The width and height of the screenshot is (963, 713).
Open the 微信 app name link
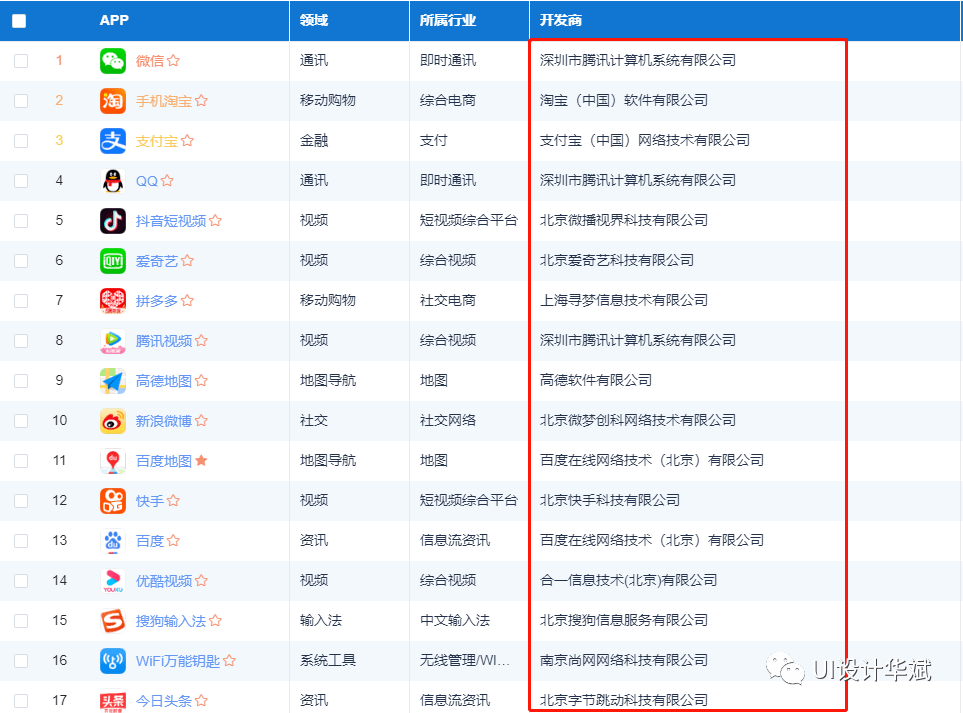(150, 61)
